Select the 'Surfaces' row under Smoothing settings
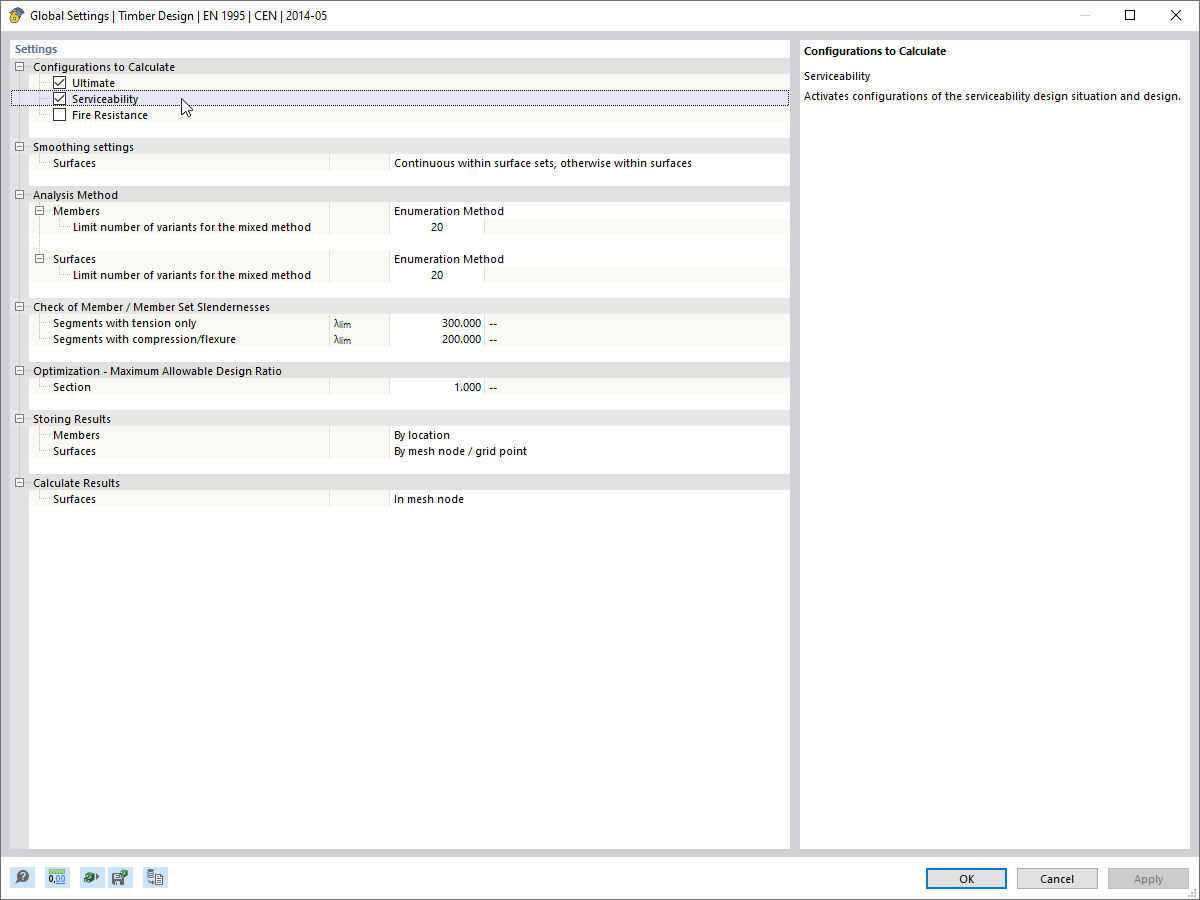The height and width of the screenshot is (900, 1200). pos(74,163)
